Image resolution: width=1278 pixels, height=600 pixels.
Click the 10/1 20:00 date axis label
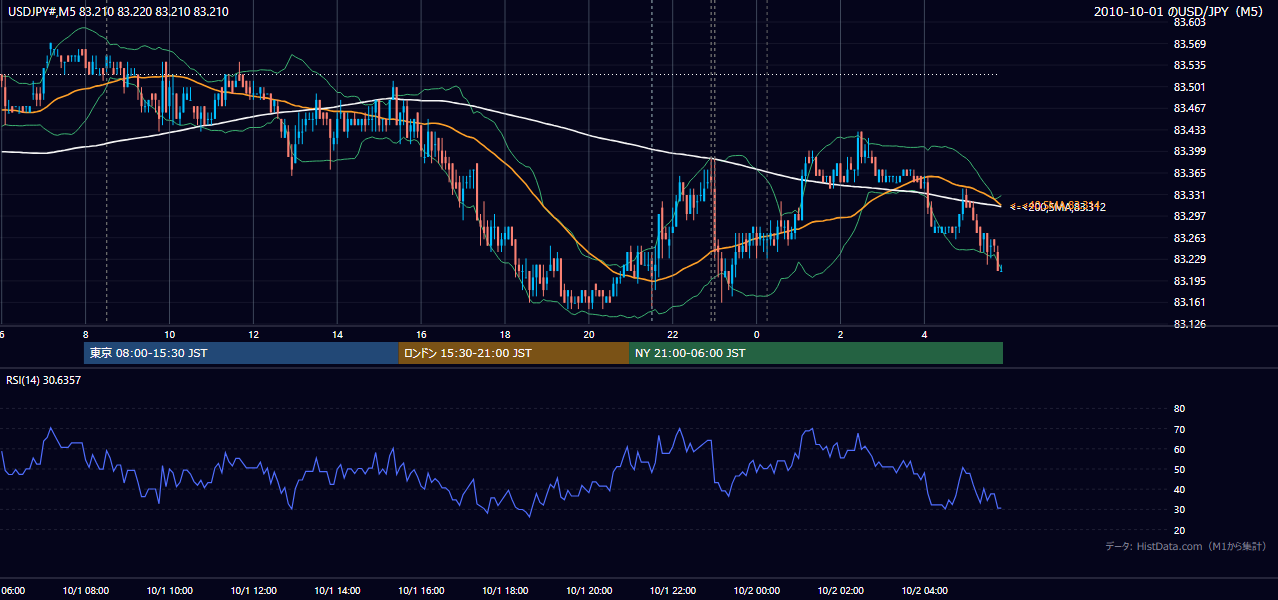(588, 591)
